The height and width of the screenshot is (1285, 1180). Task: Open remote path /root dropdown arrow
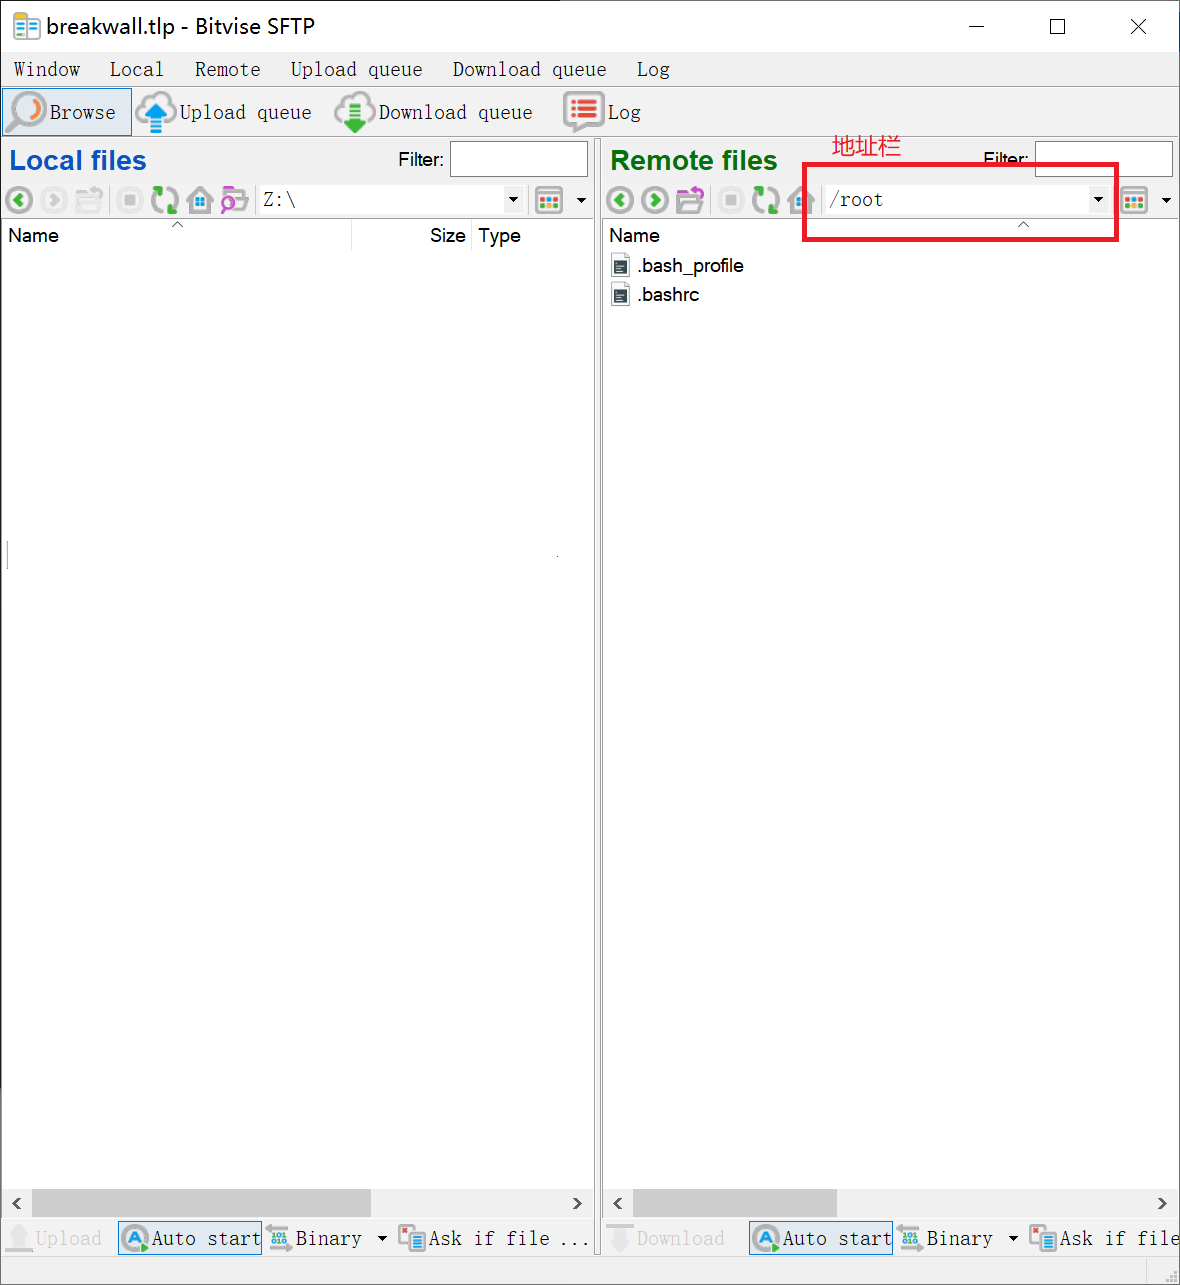tap(1098, 200)
